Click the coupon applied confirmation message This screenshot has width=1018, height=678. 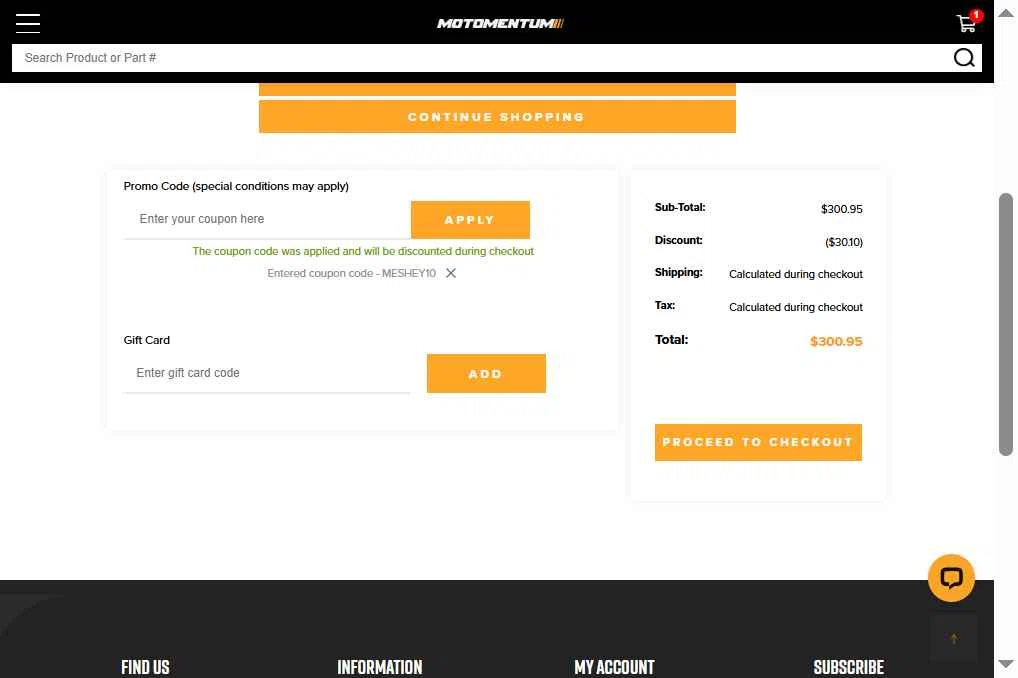(x=363, y=251)
